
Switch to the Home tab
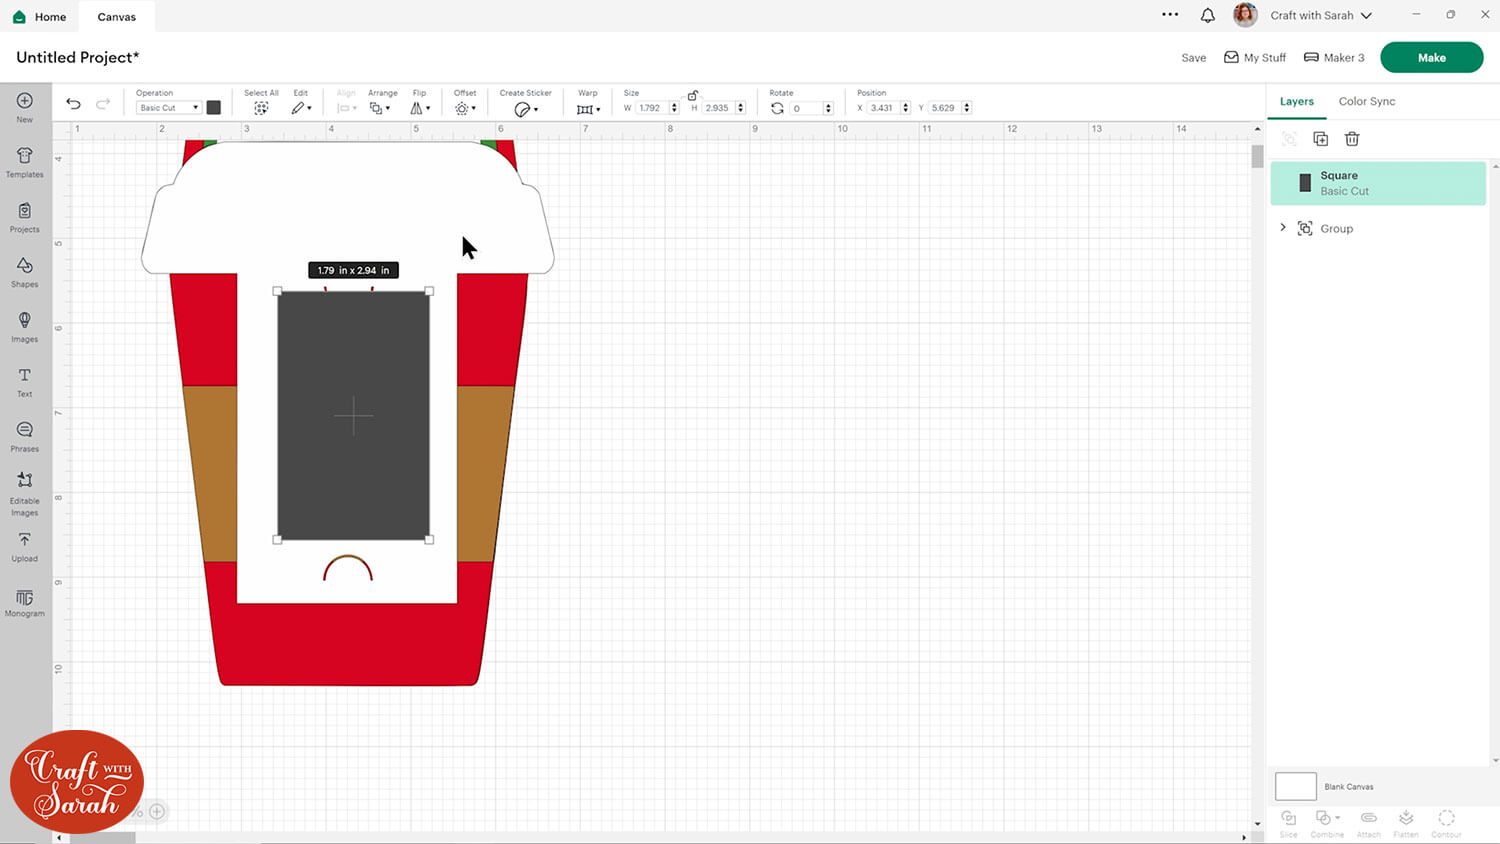pyautogui.click(x=40, y=17)
